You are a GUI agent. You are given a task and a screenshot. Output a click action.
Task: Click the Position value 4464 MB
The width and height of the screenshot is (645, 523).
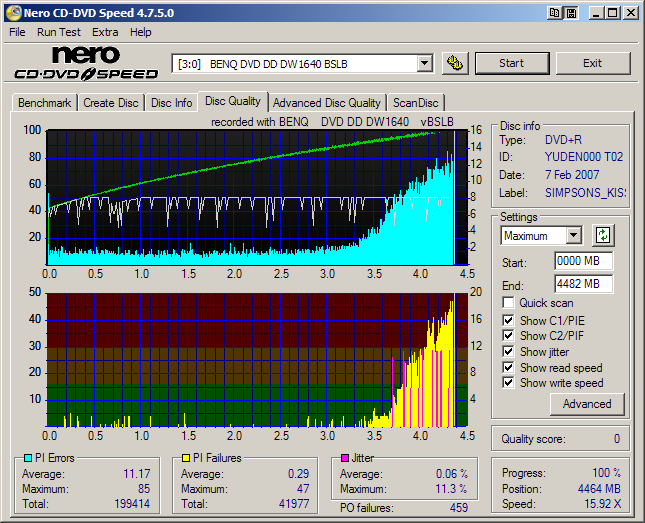(599, 488)
